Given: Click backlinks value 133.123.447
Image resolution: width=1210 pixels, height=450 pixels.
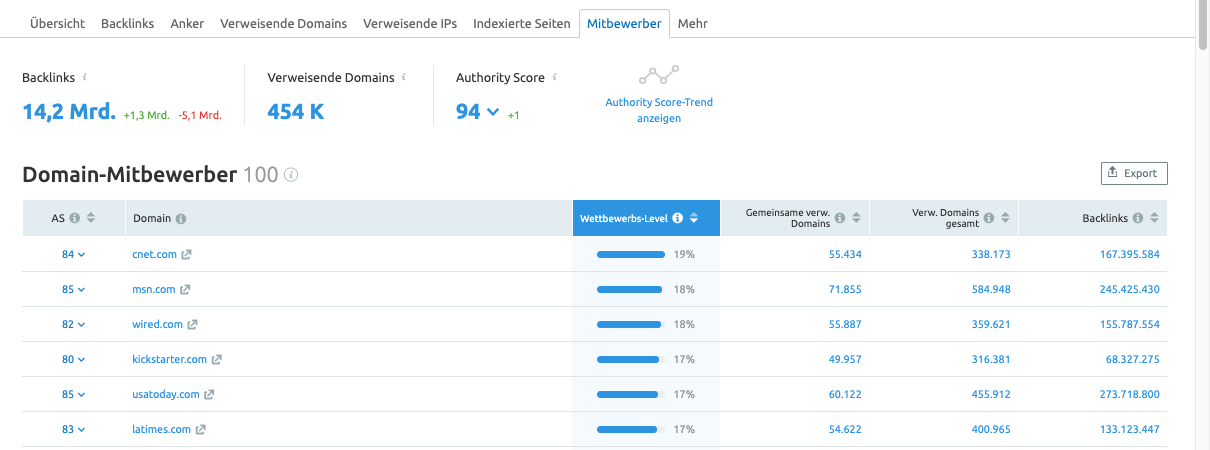Looking at the screenshot, I should tap(1128, 430).
